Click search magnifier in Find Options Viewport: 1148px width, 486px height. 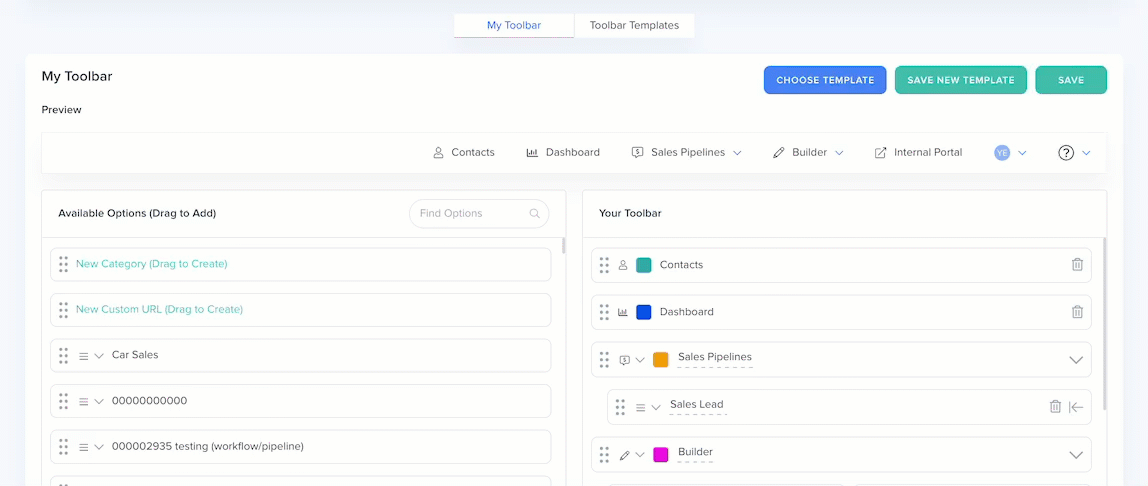pyautogui.click(x=536, y=213)
